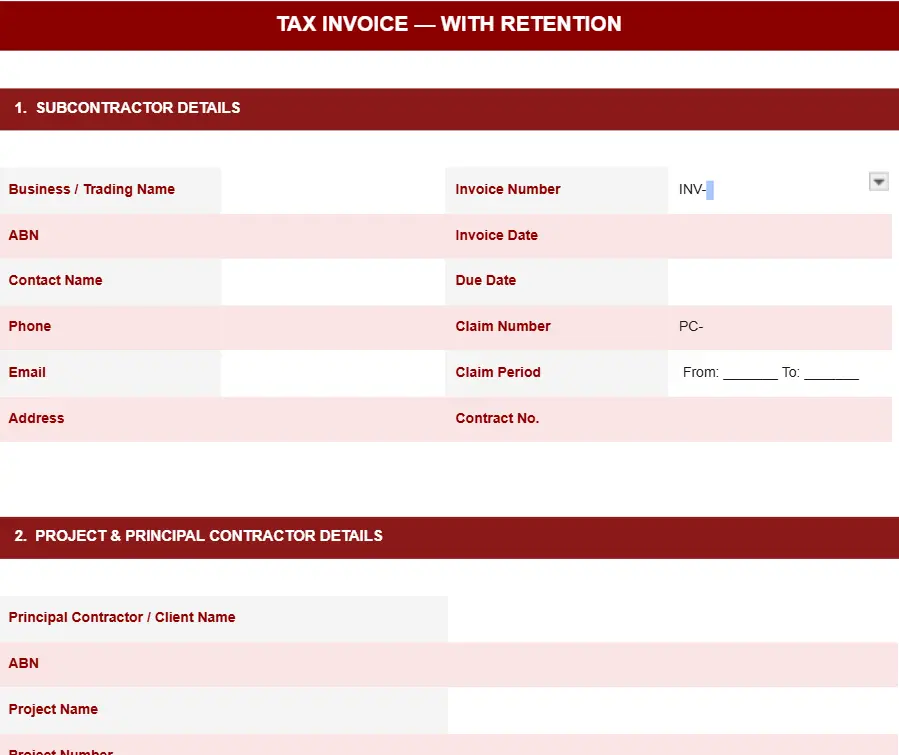Select the Project Name value cell

click(x=672, y=710)
